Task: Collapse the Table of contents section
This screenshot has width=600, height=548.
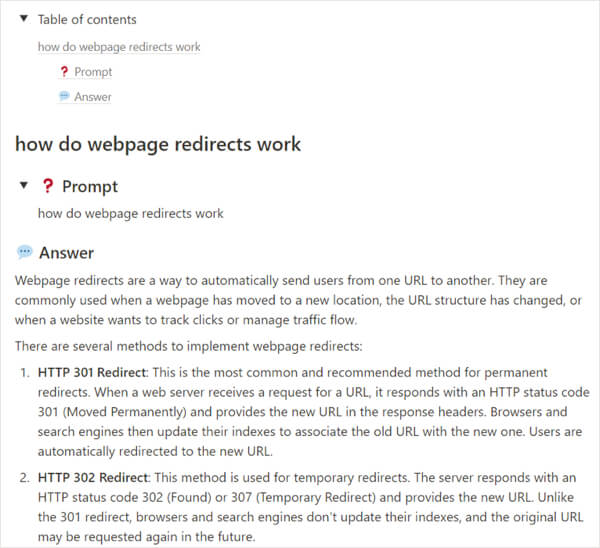Action: pos(24,19)
